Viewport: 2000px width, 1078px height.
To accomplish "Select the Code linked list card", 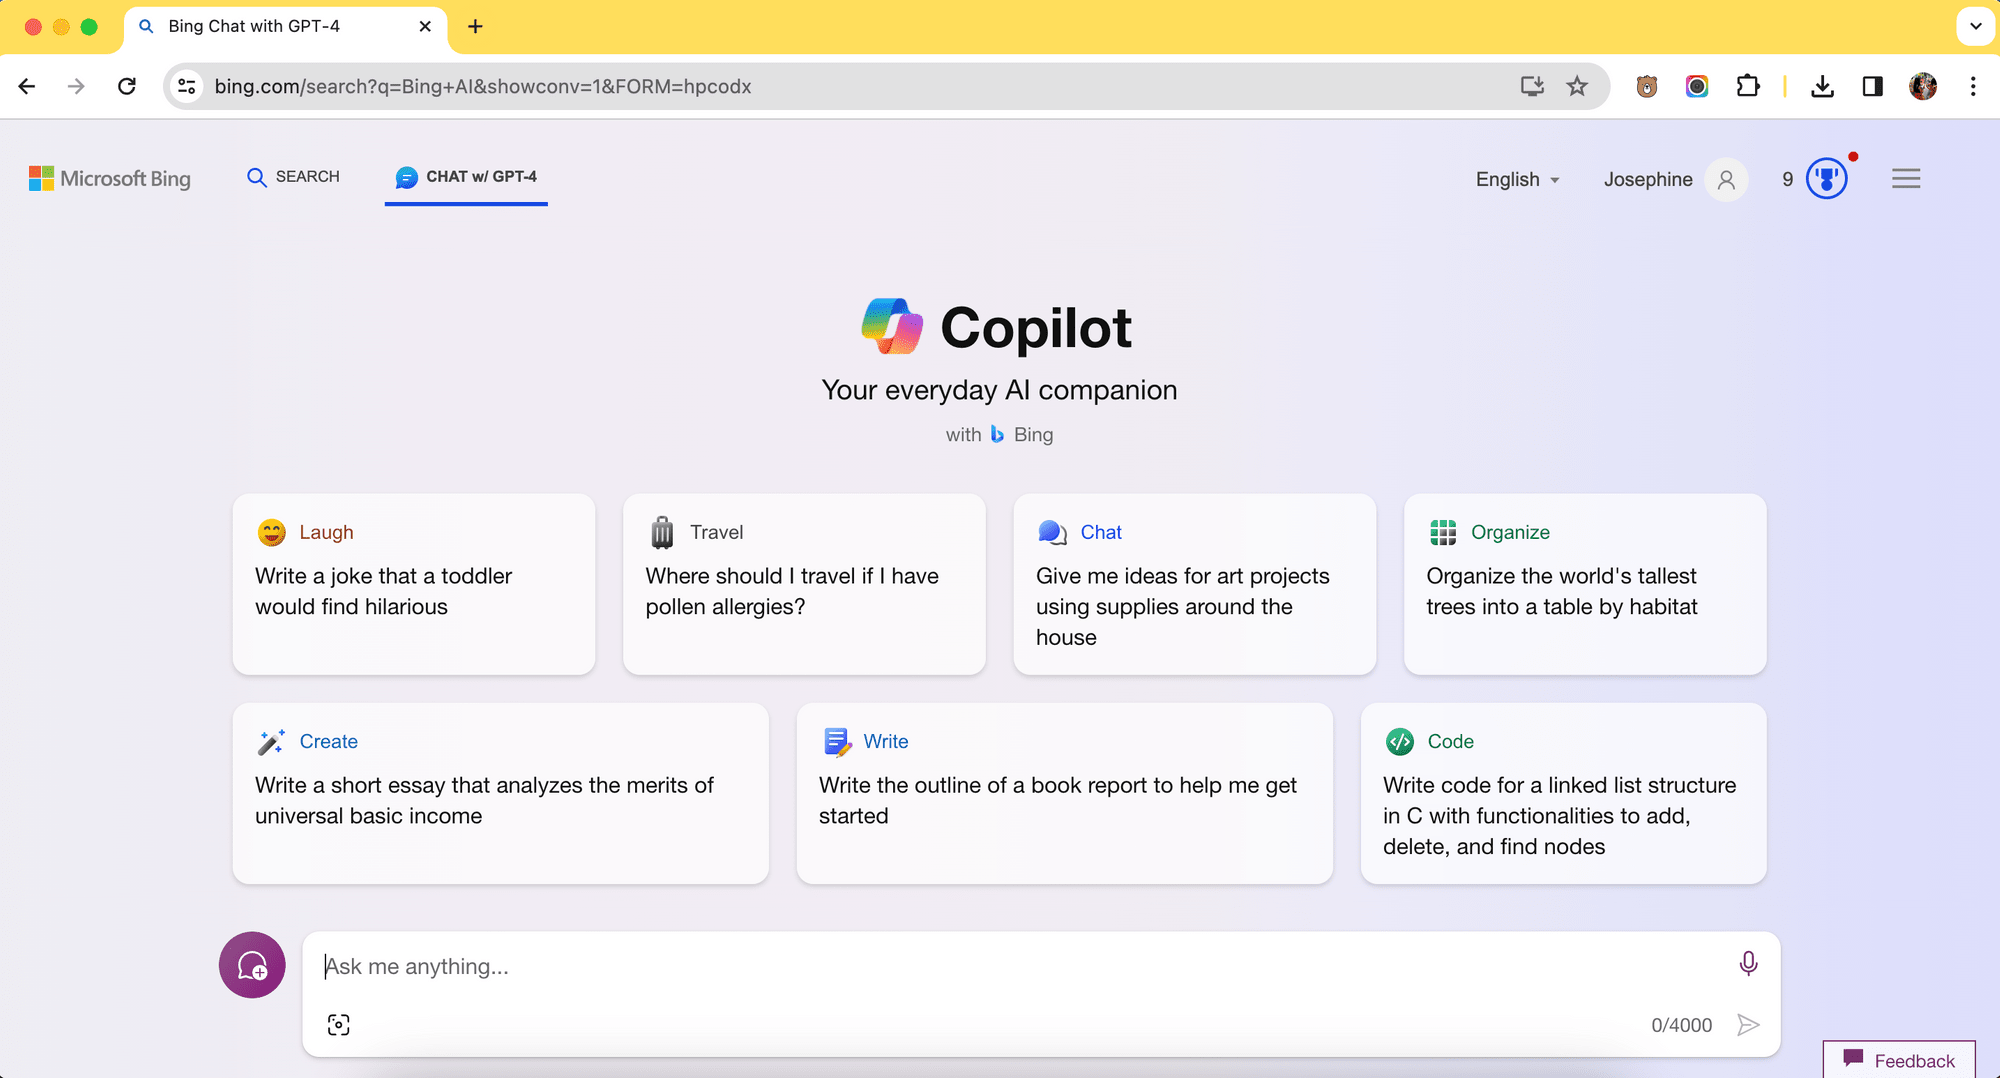I will click(x=1564, y=793).
